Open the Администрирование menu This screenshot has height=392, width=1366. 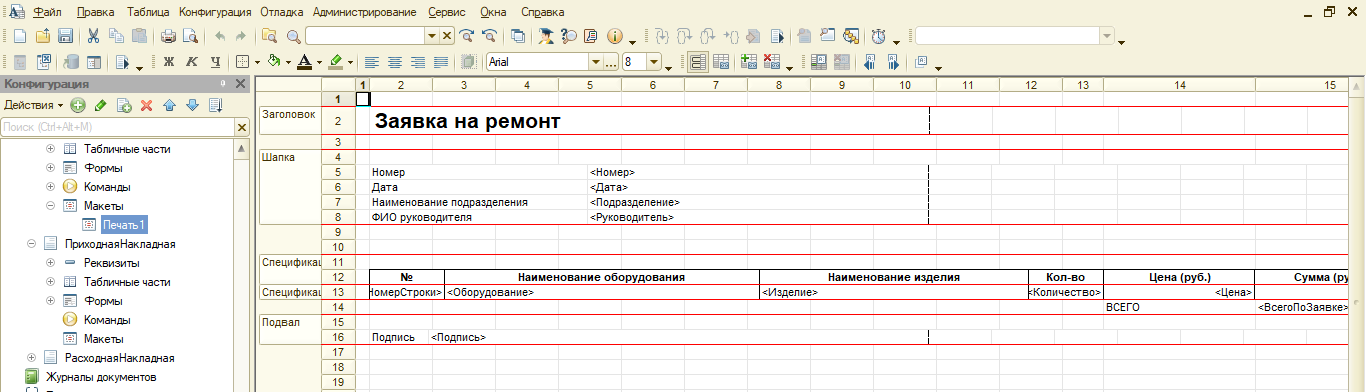coord(365,13)
